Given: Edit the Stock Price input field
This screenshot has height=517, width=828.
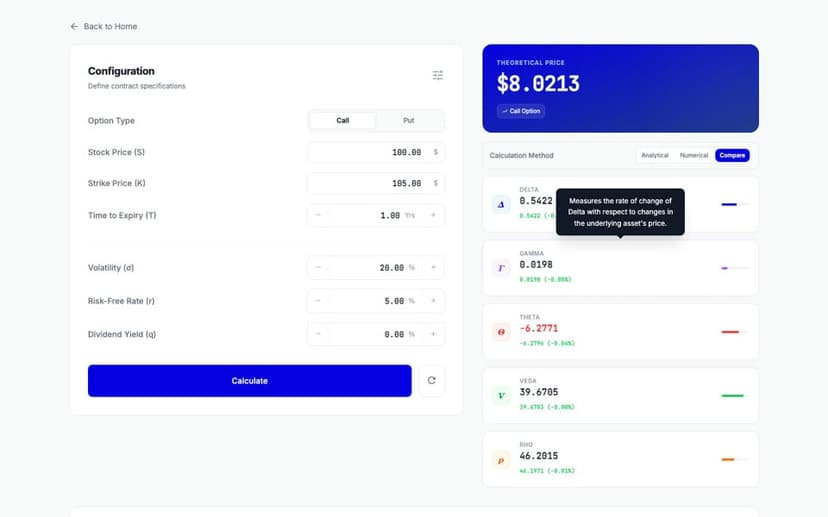Looking at the screenshot, I should [x=375, y=152].
